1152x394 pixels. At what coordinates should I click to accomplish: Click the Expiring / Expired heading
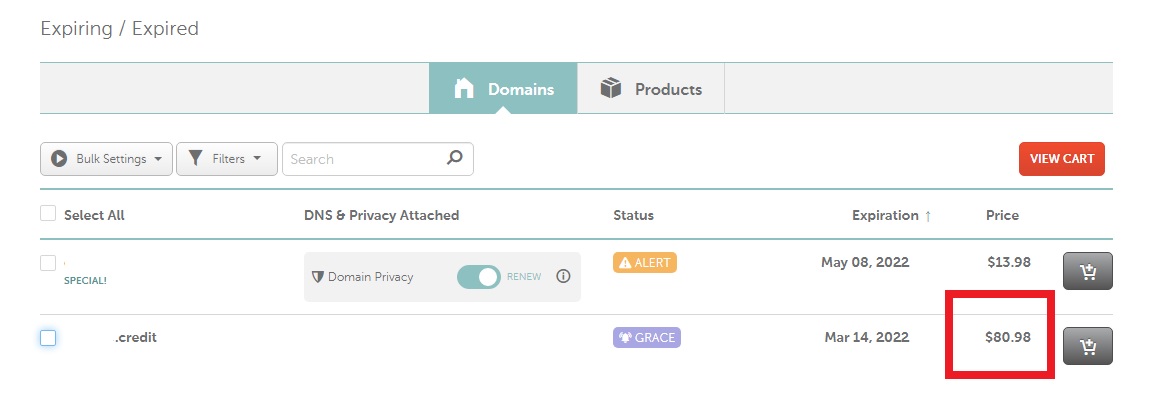[120, 29]
